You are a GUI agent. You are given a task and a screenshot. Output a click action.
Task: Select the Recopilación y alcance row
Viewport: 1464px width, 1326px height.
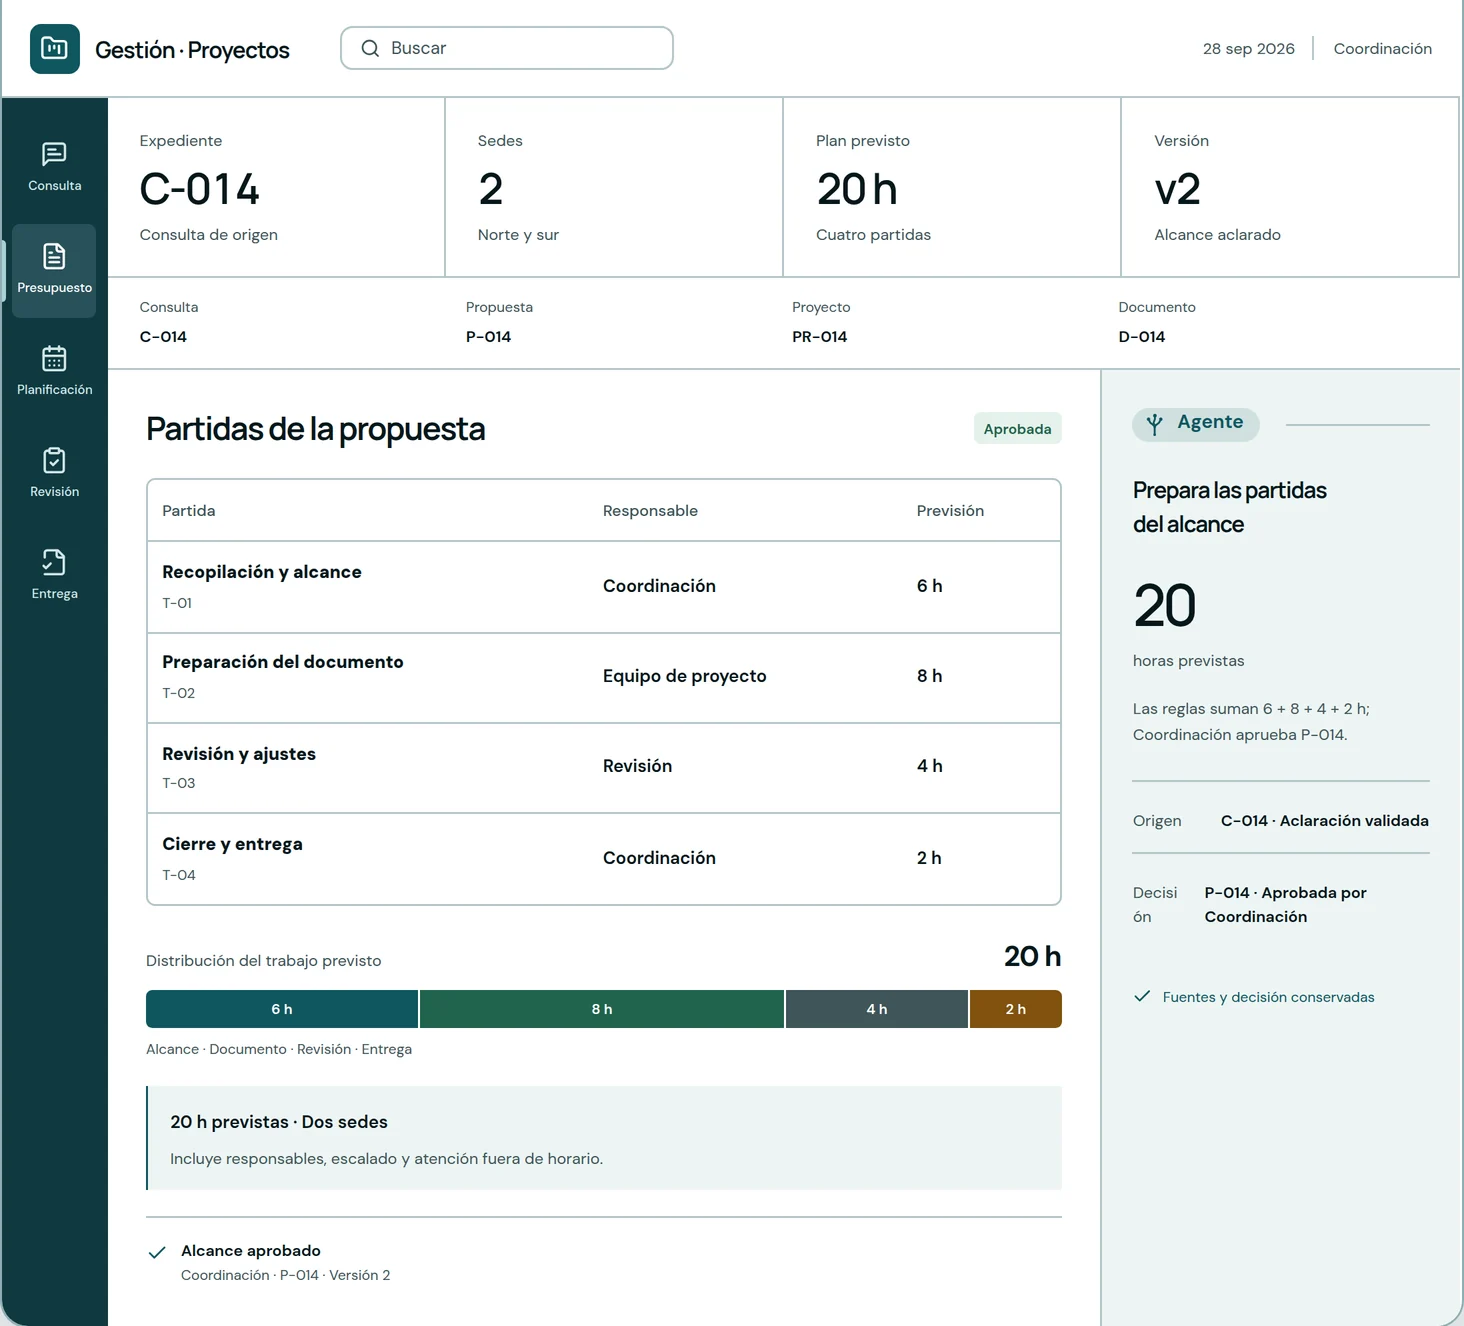604,587
